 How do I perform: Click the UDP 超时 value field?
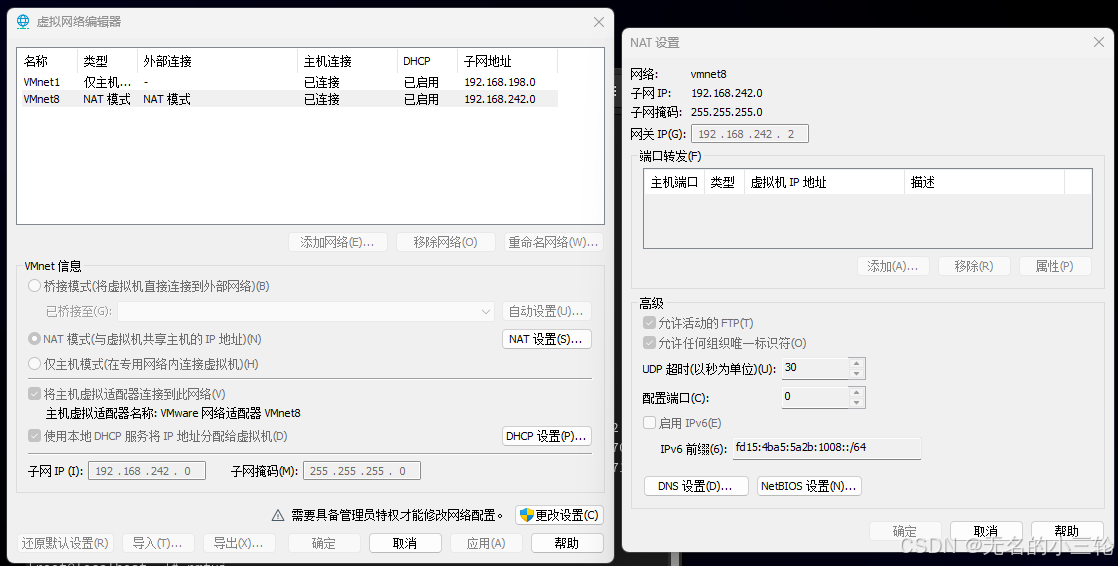(816, 369)
